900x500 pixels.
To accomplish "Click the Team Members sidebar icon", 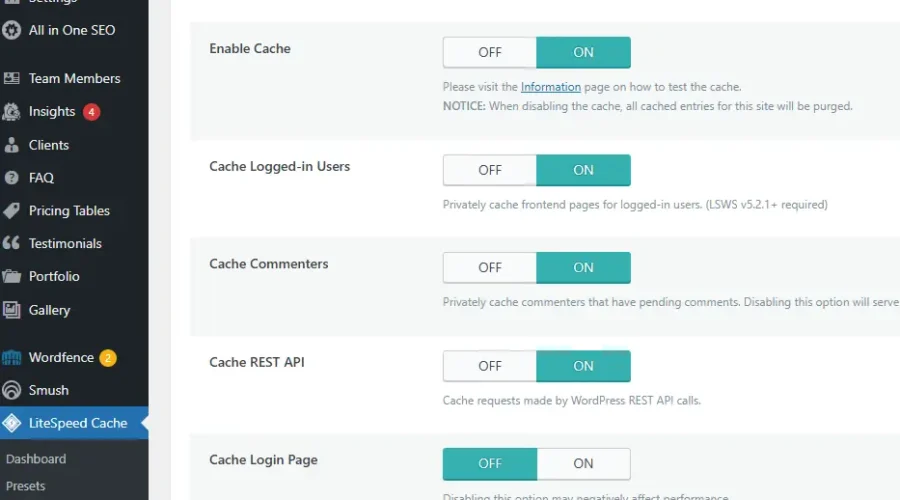I will tap(12, 78).
